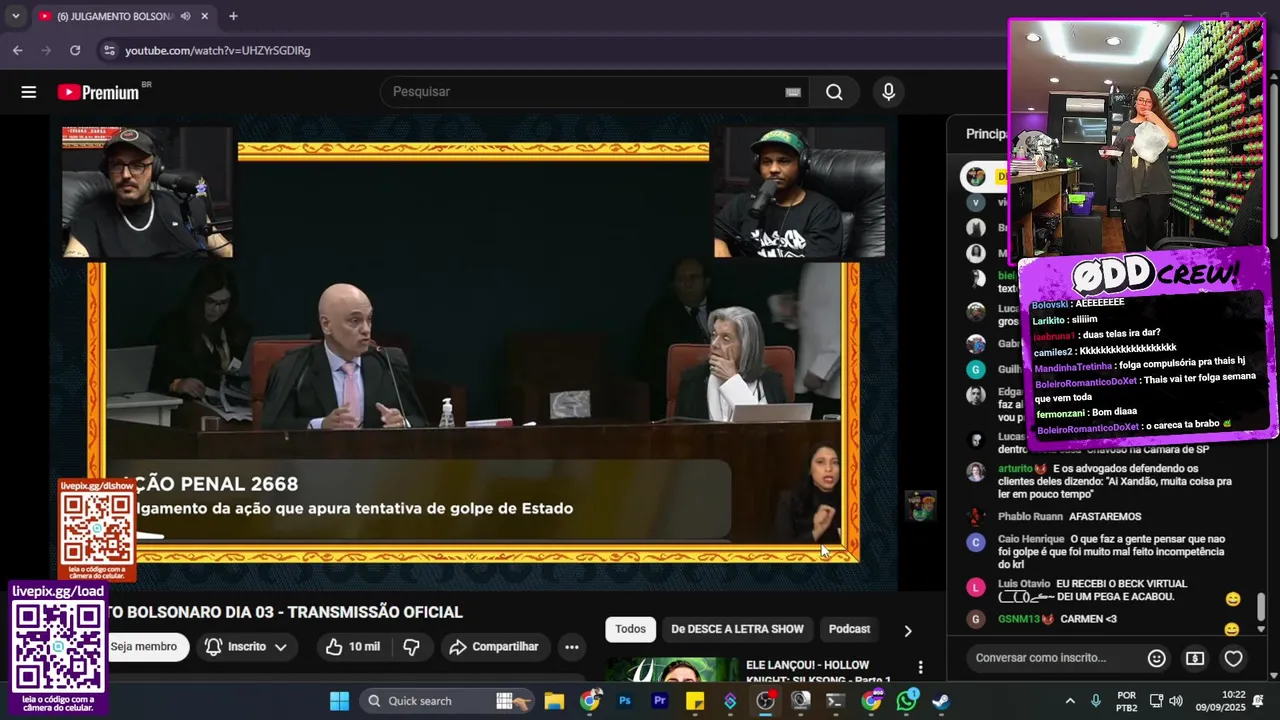Viewport: 1280px width, 720px height.
Task: Select the Podcast filter chip
Action: (849, 629)
